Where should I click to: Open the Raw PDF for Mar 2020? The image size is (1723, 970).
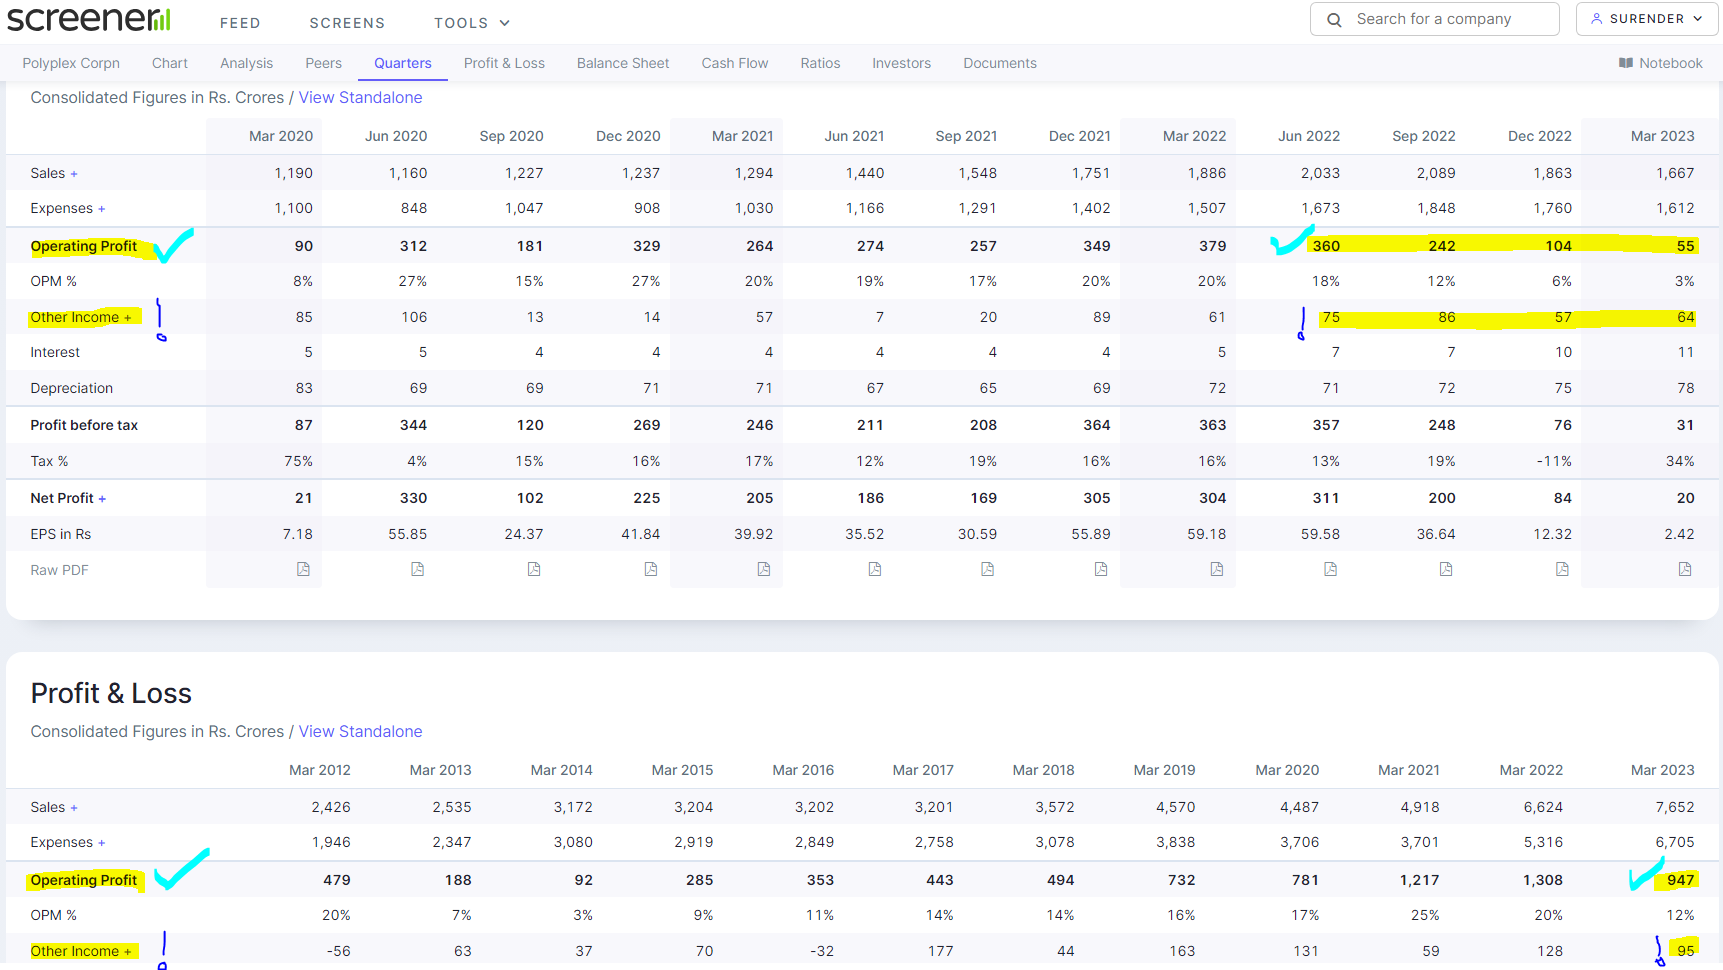[x=303, y=569]
